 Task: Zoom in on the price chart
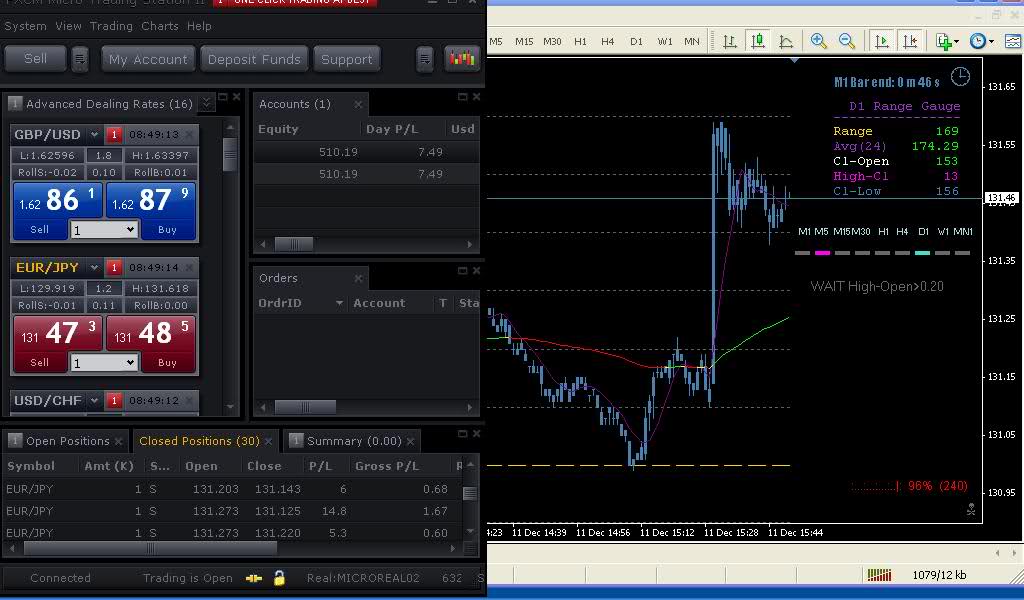(819, 41)
